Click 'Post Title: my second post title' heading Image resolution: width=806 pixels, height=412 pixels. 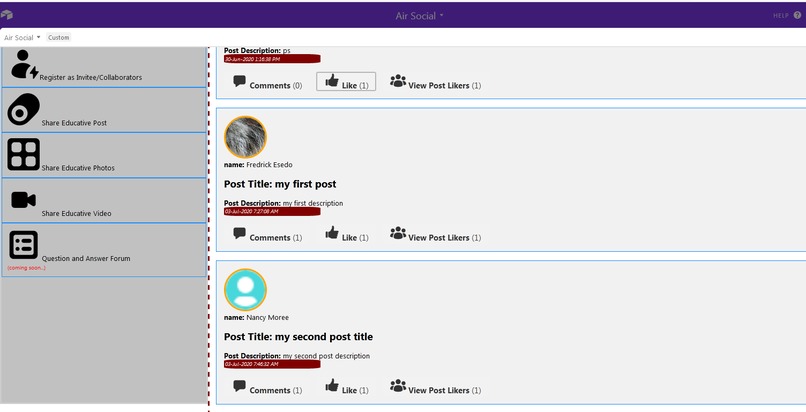coord(298,337)
